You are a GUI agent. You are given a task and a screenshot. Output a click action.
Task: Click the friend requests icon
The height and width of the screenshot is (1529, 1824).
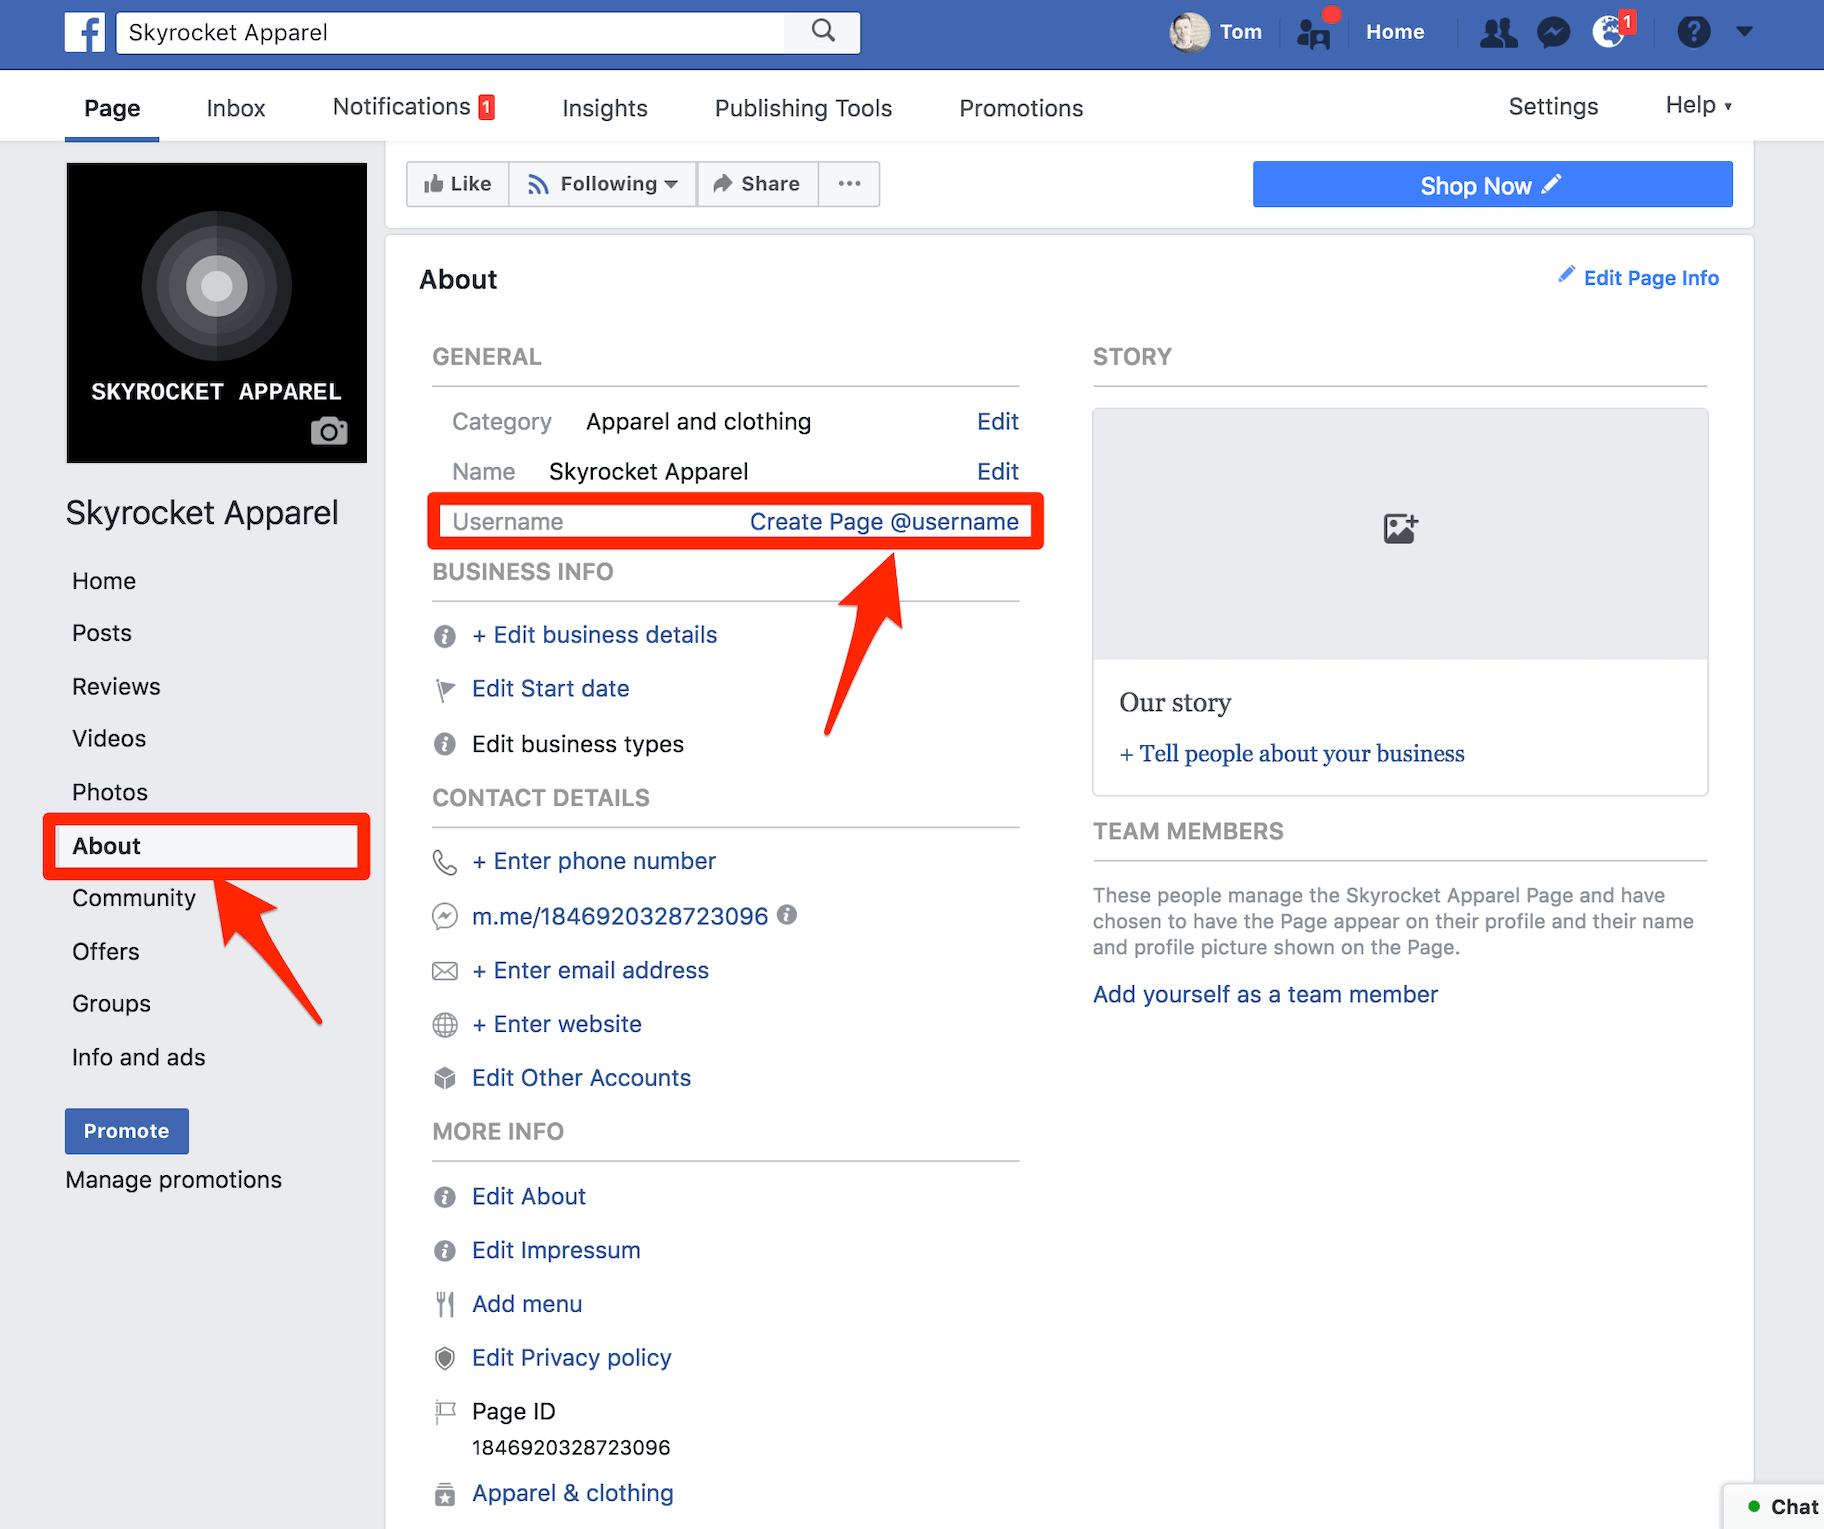coord(1497,32)
